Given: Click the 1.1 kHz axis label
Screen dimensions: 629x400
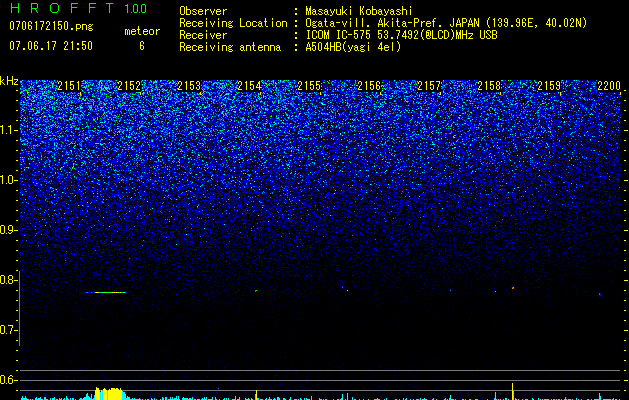Looking at the screenshot, I should (8, 130).
